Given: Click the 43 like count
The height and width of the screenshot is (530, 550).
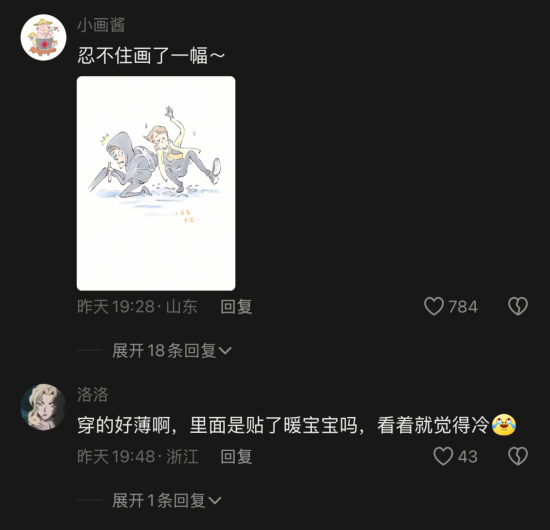Looking at the screenshot, I should click(x=468, y=456).
